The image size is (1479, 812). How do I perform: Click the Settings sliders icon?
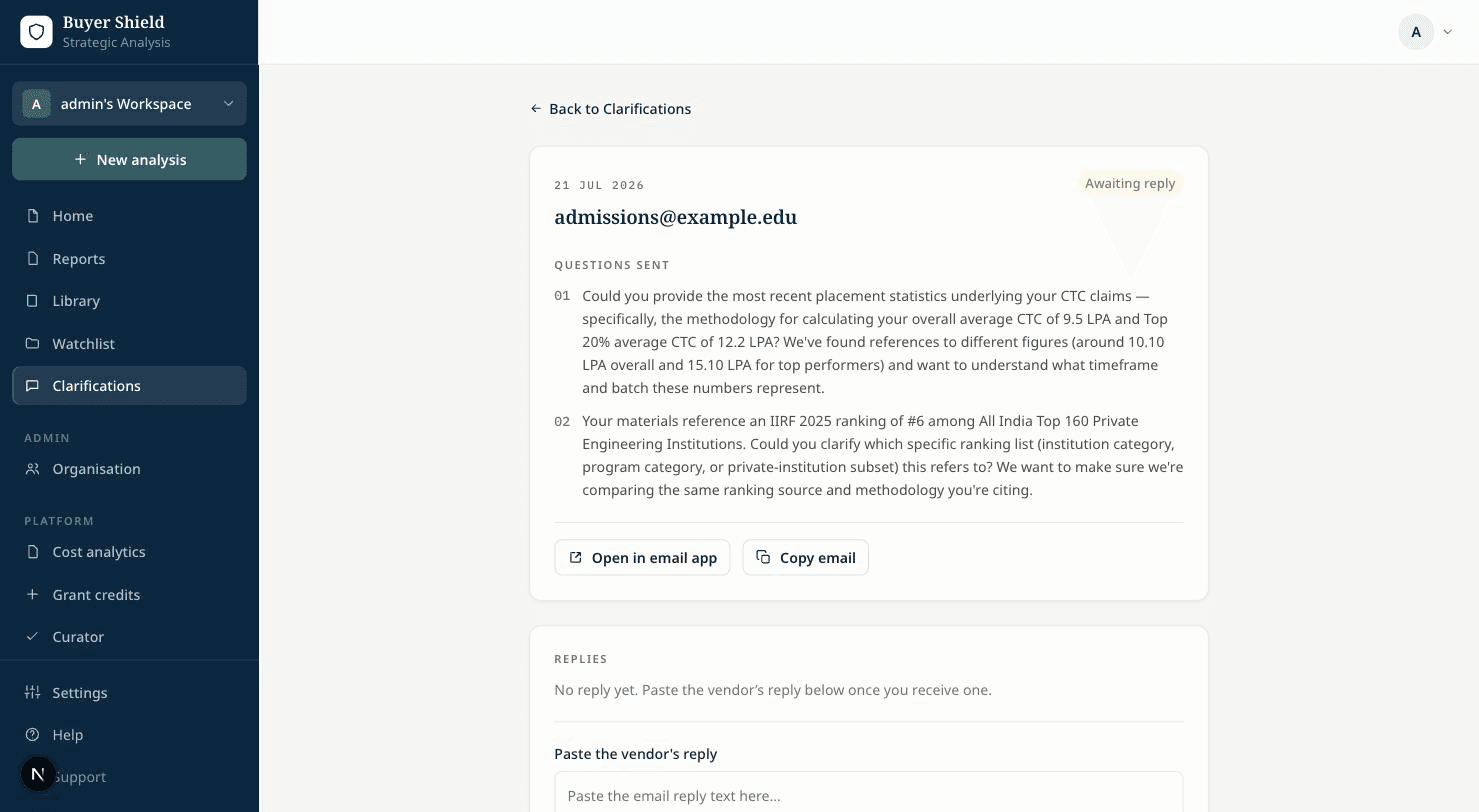[33, 693]
